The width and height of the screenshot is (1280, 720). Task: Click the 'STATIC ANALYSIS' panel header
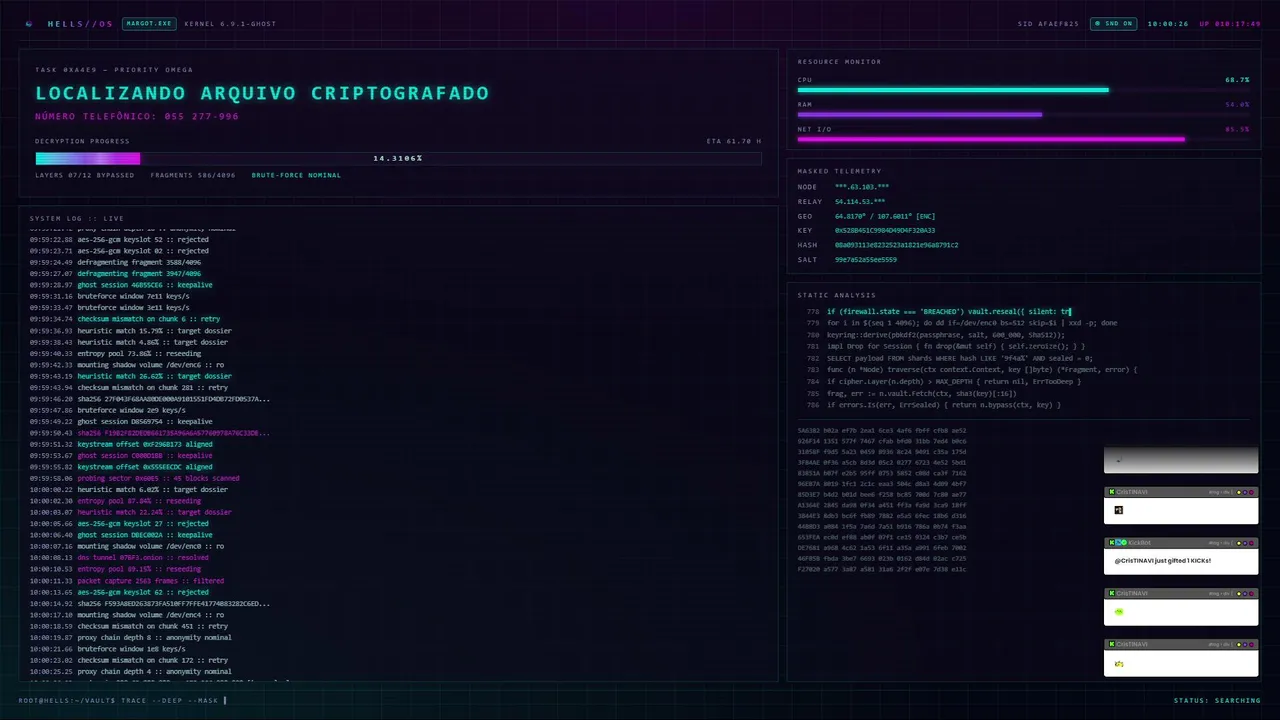836,295
